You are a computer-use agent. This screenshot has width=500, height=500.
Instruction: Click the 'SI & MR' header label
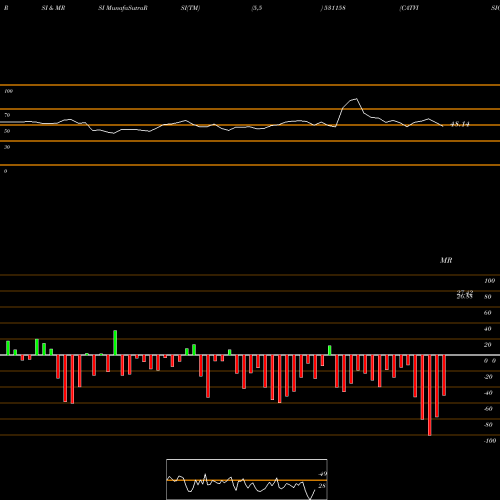[53, 8]
